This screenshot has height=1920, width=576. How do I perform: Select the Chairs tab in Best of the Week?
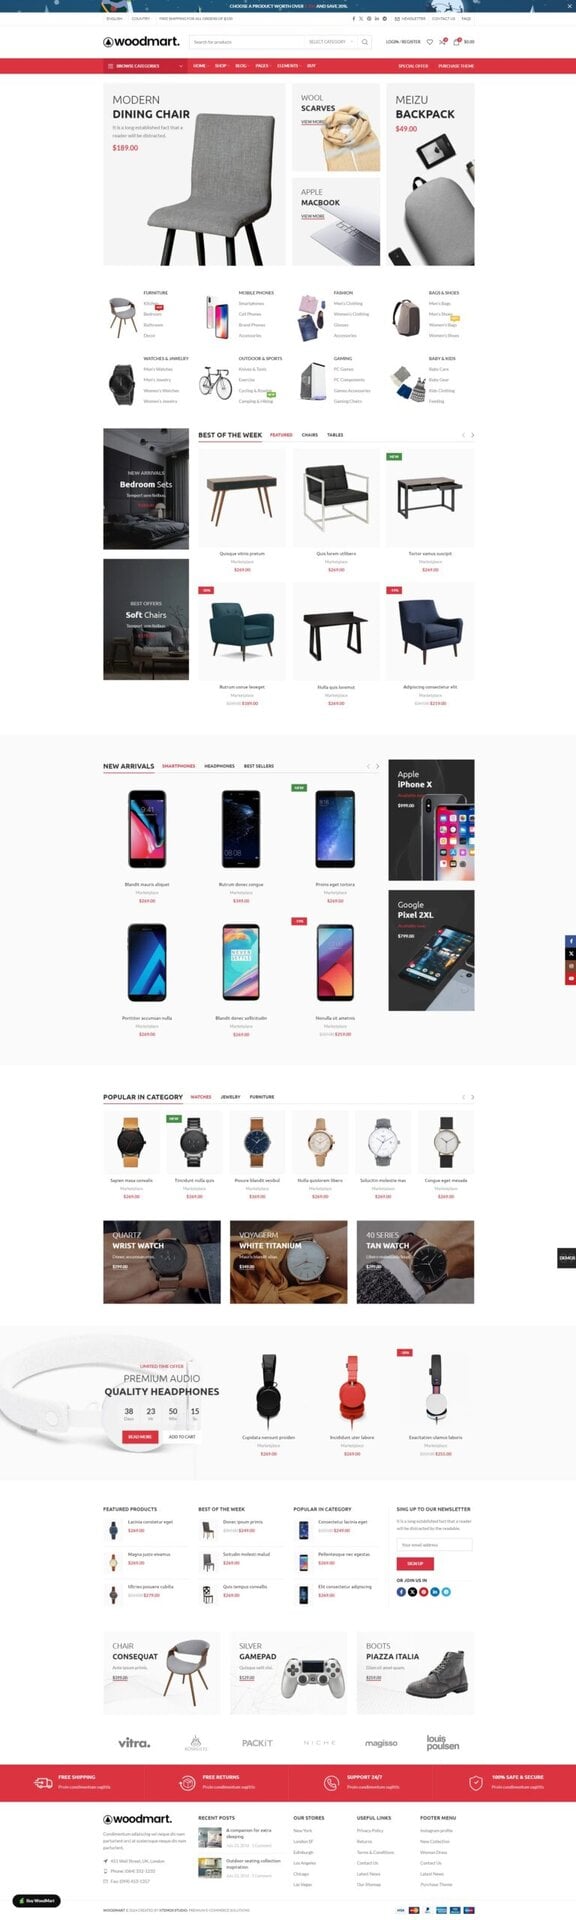point(310,435)
